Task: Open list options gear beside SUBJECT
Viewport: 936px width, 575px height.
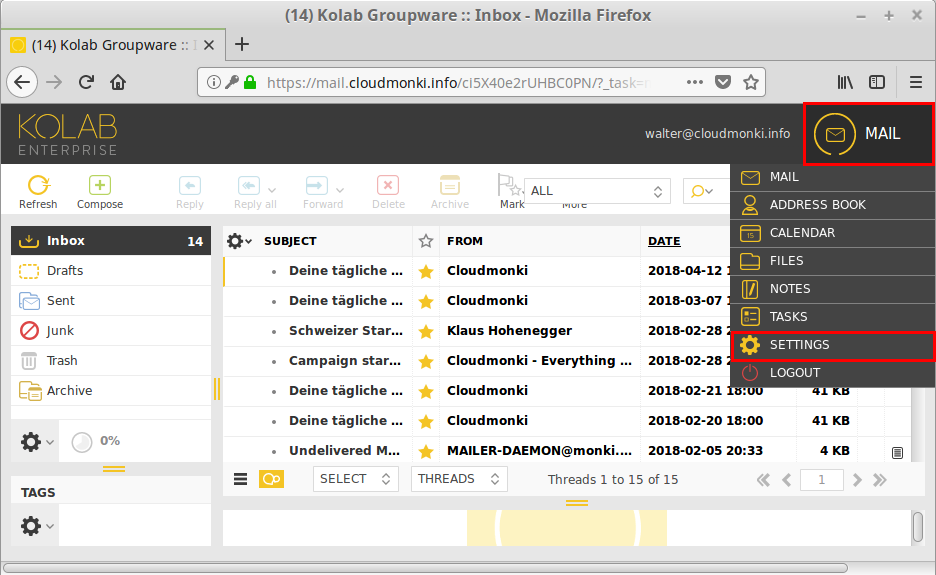Action: click(x=239, y=241)
